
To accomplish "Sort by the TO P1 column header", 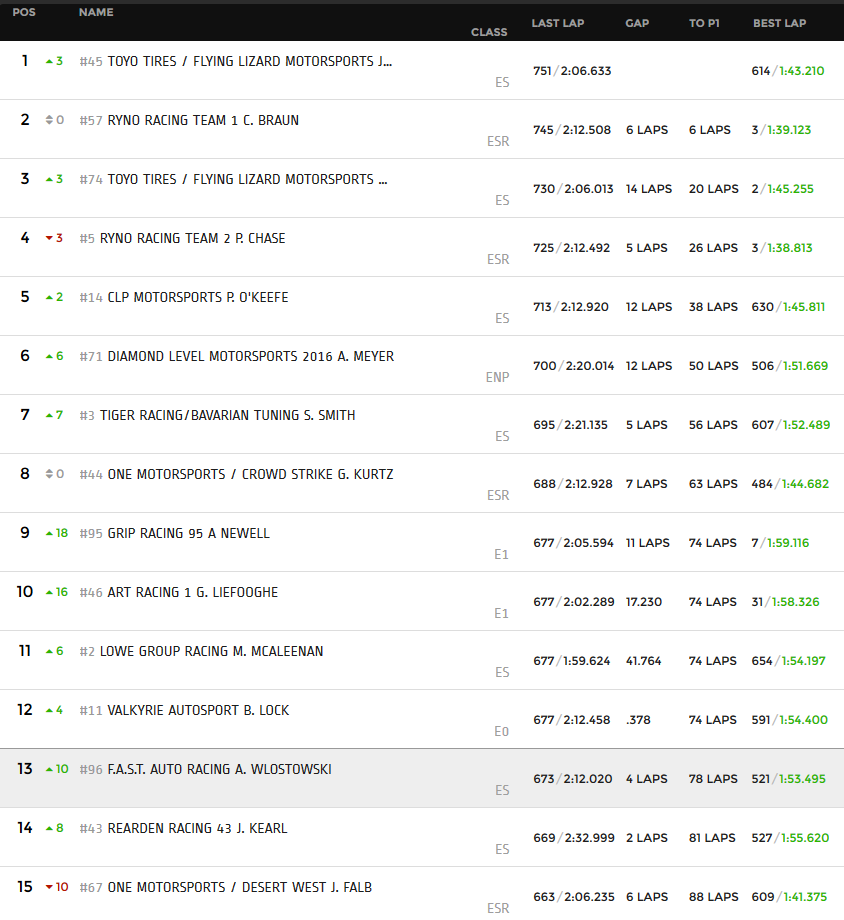I will pyautogui.click(x=704, y=23).
